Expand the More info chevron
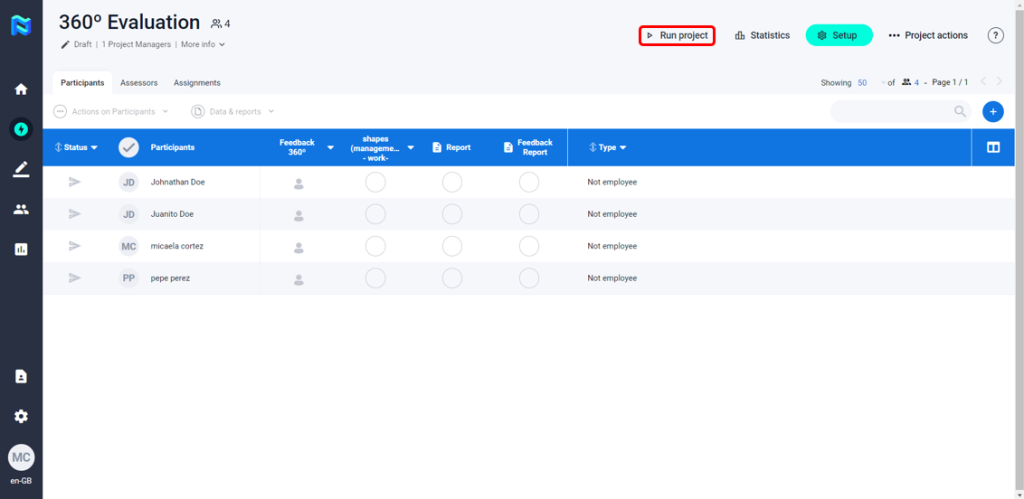 [221, 45]
